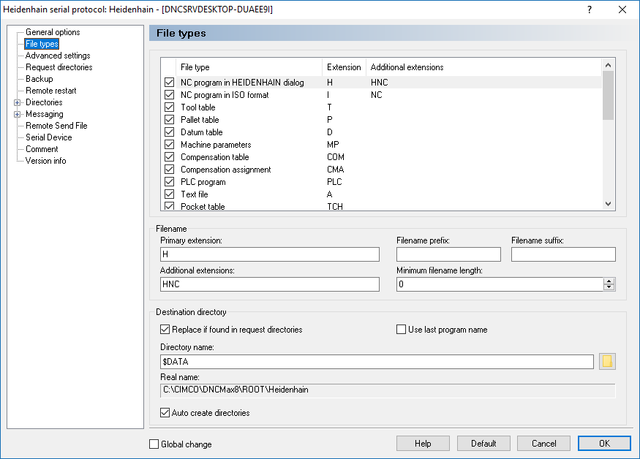Viewport: 640px width, 459px height.
Task: Click the Help button
Action: pyautogui.click(x=423, y=443)
